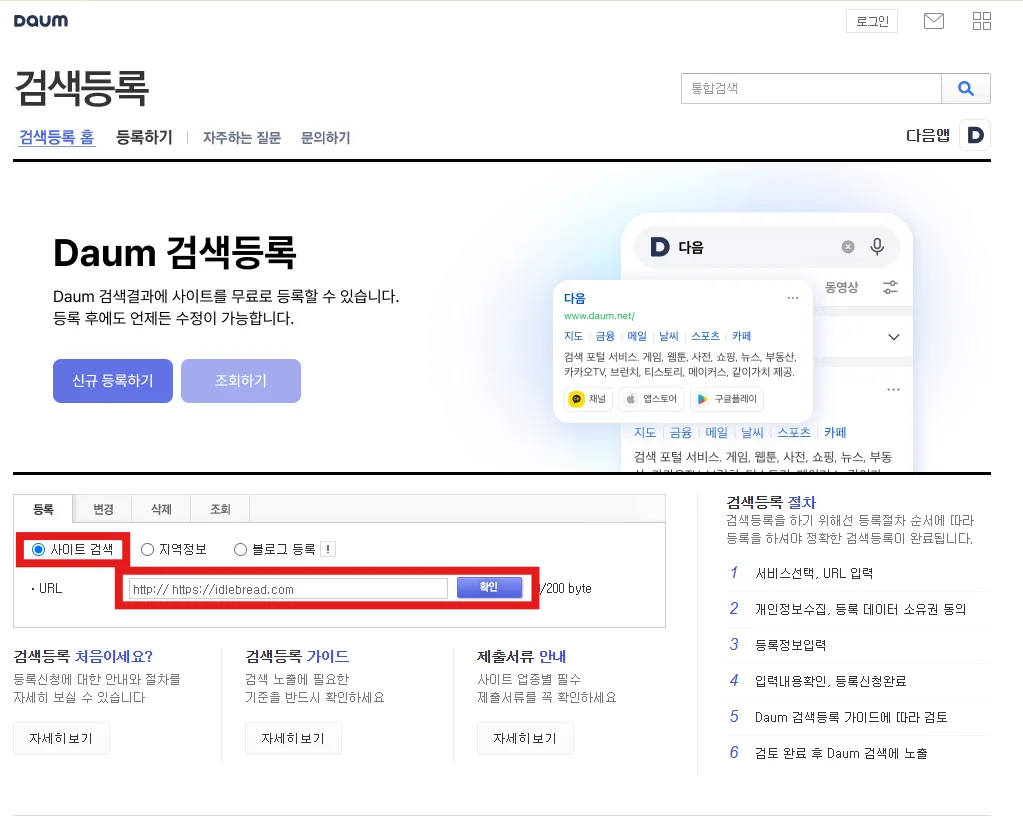The width and height of the screenshot is (1023, 821).
Task: Clear the preview search with the x icon
Action: pos(847,247)
